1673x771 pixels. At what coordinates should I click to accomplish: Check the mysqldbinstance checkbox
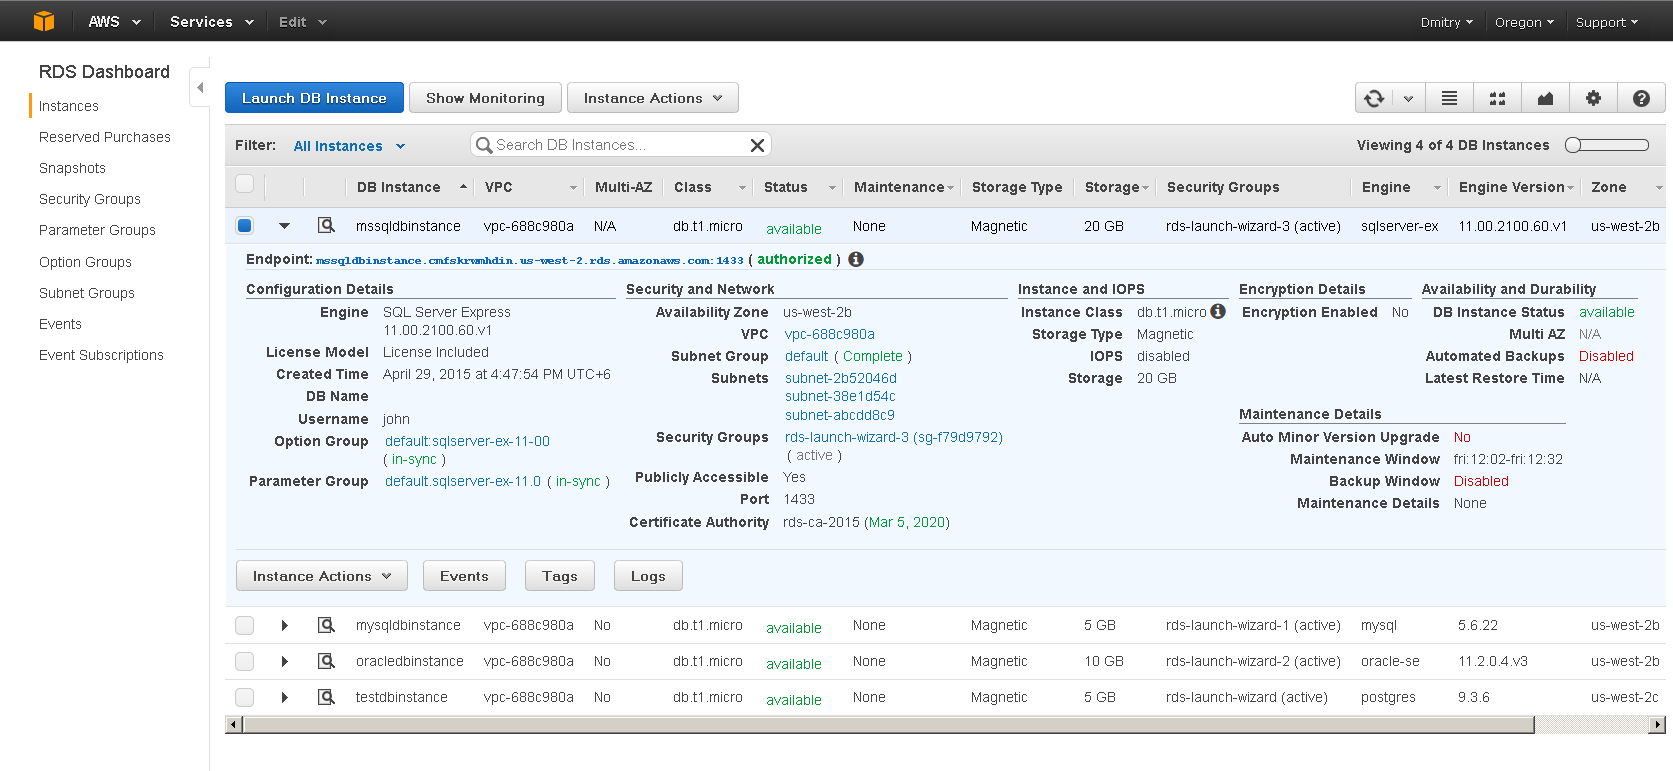click(244, 625)
